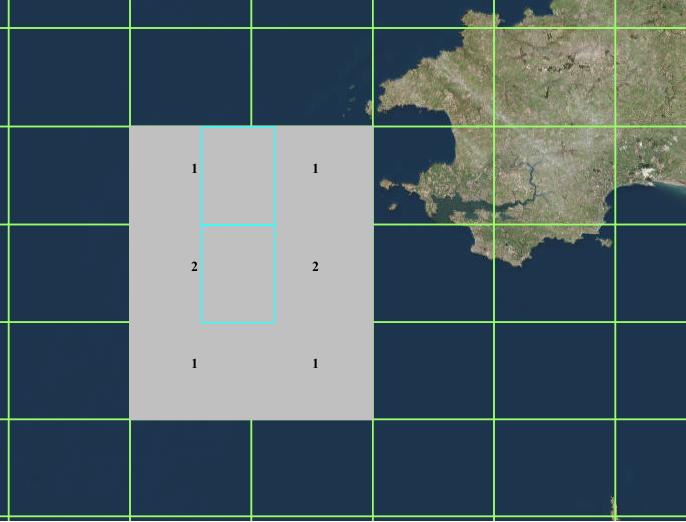Click the tiny island at map's bottom-right edge

[614, 507]
